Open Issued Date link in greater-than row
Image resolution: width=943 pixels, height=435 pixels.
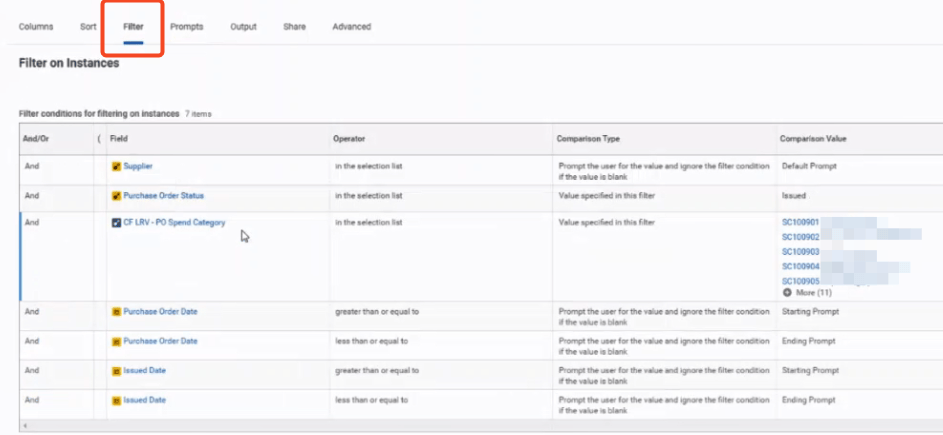click(x=144, y=371)
